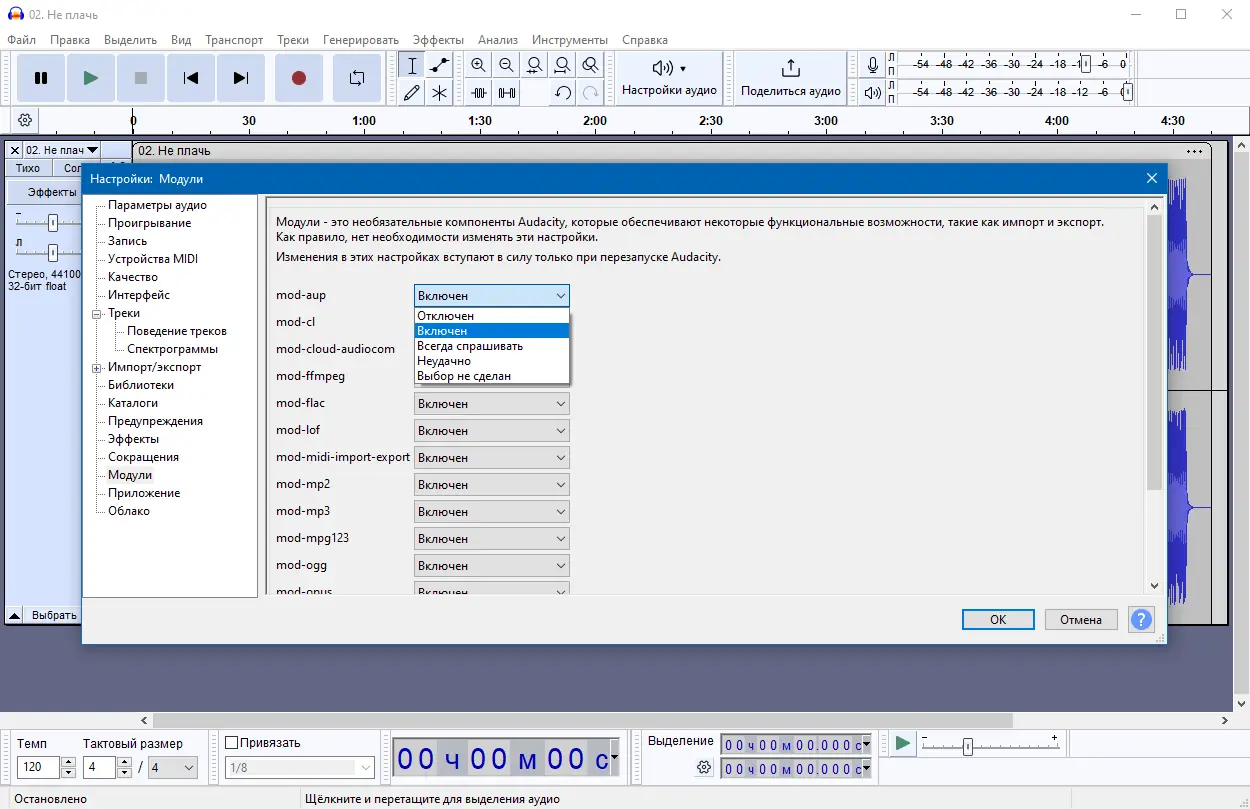Dismiss the dialog with Отмена
Screen dimensions: 1250x809
coord(1080,619)
